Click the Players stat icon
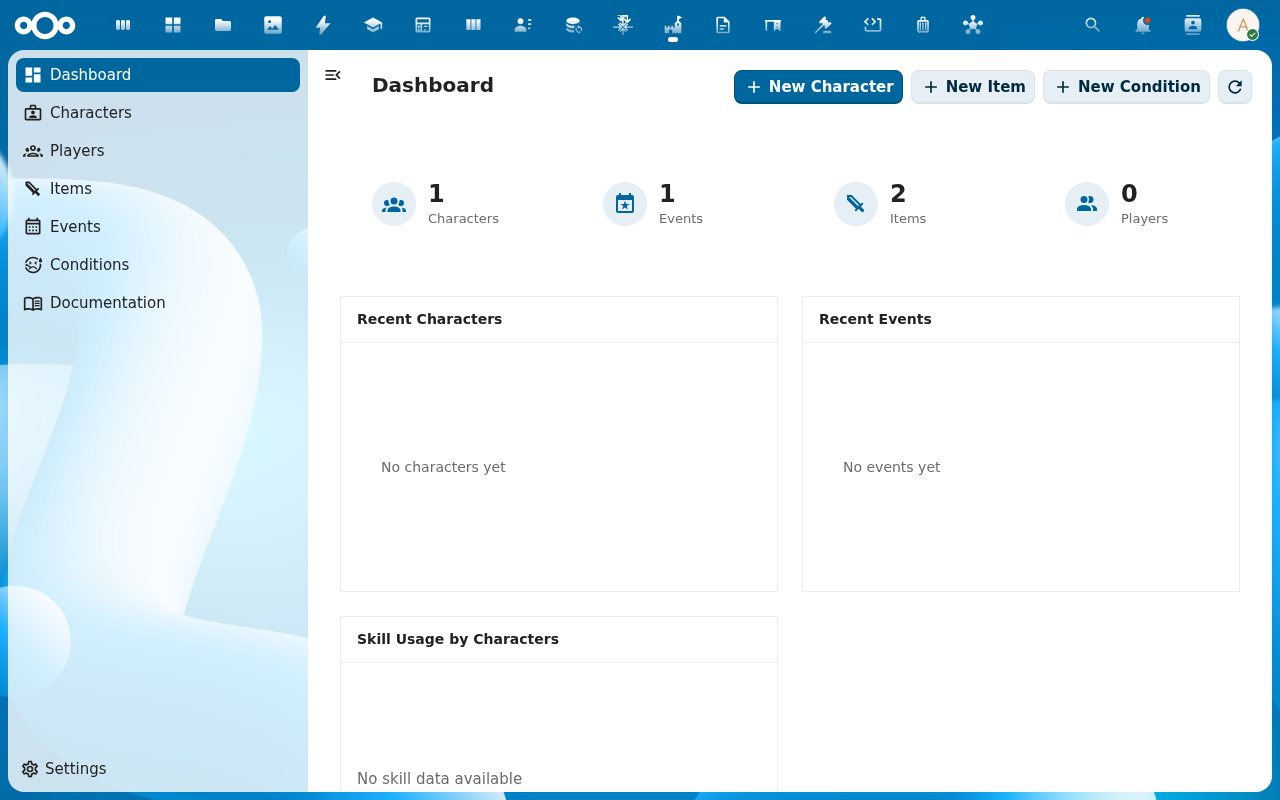The width and height of the screenshot is (1280, 800). (x=1087, y=204)
